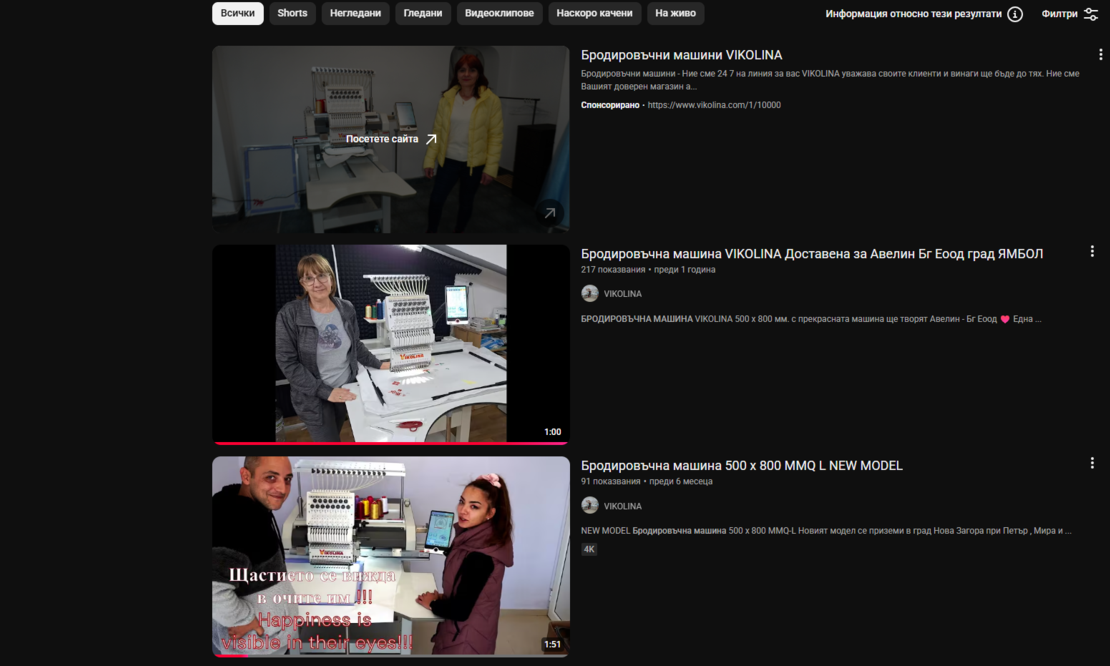Image resolution: width=1110 pixels, height=666 pixels.
Task: Open video title Доставена за Авелин Бг Еоод
Action: click(x=811, y=254)
